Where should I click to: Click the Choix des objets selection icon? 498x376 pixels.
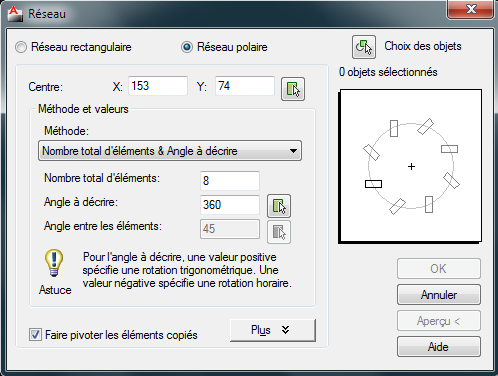click(364, 47)
